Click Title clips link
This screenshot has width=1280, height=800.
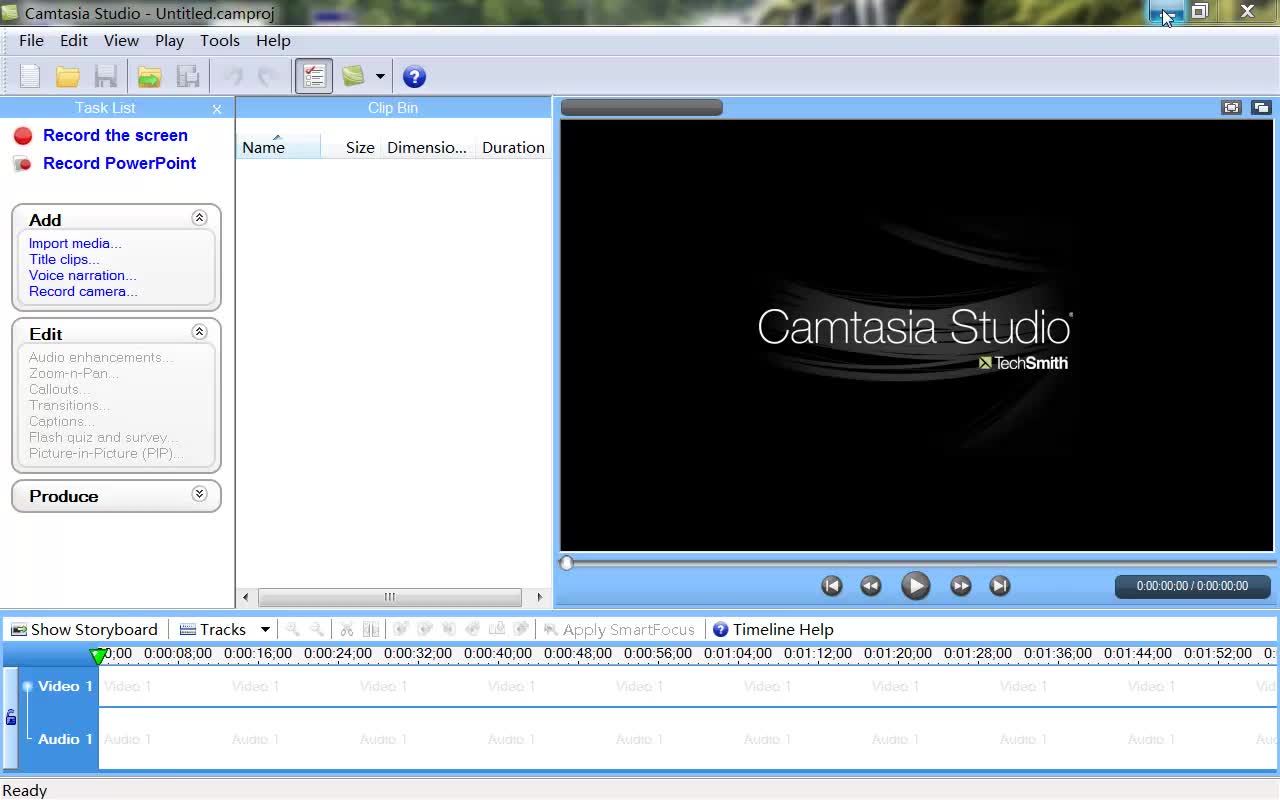tap(64, 259)
